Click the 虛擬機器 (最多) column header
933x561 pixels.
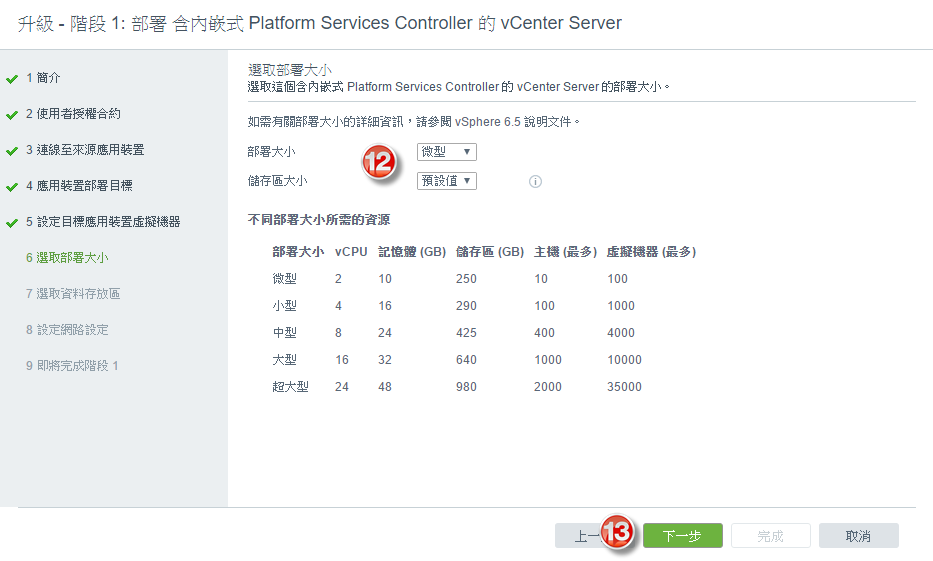(x=652, y=252)
